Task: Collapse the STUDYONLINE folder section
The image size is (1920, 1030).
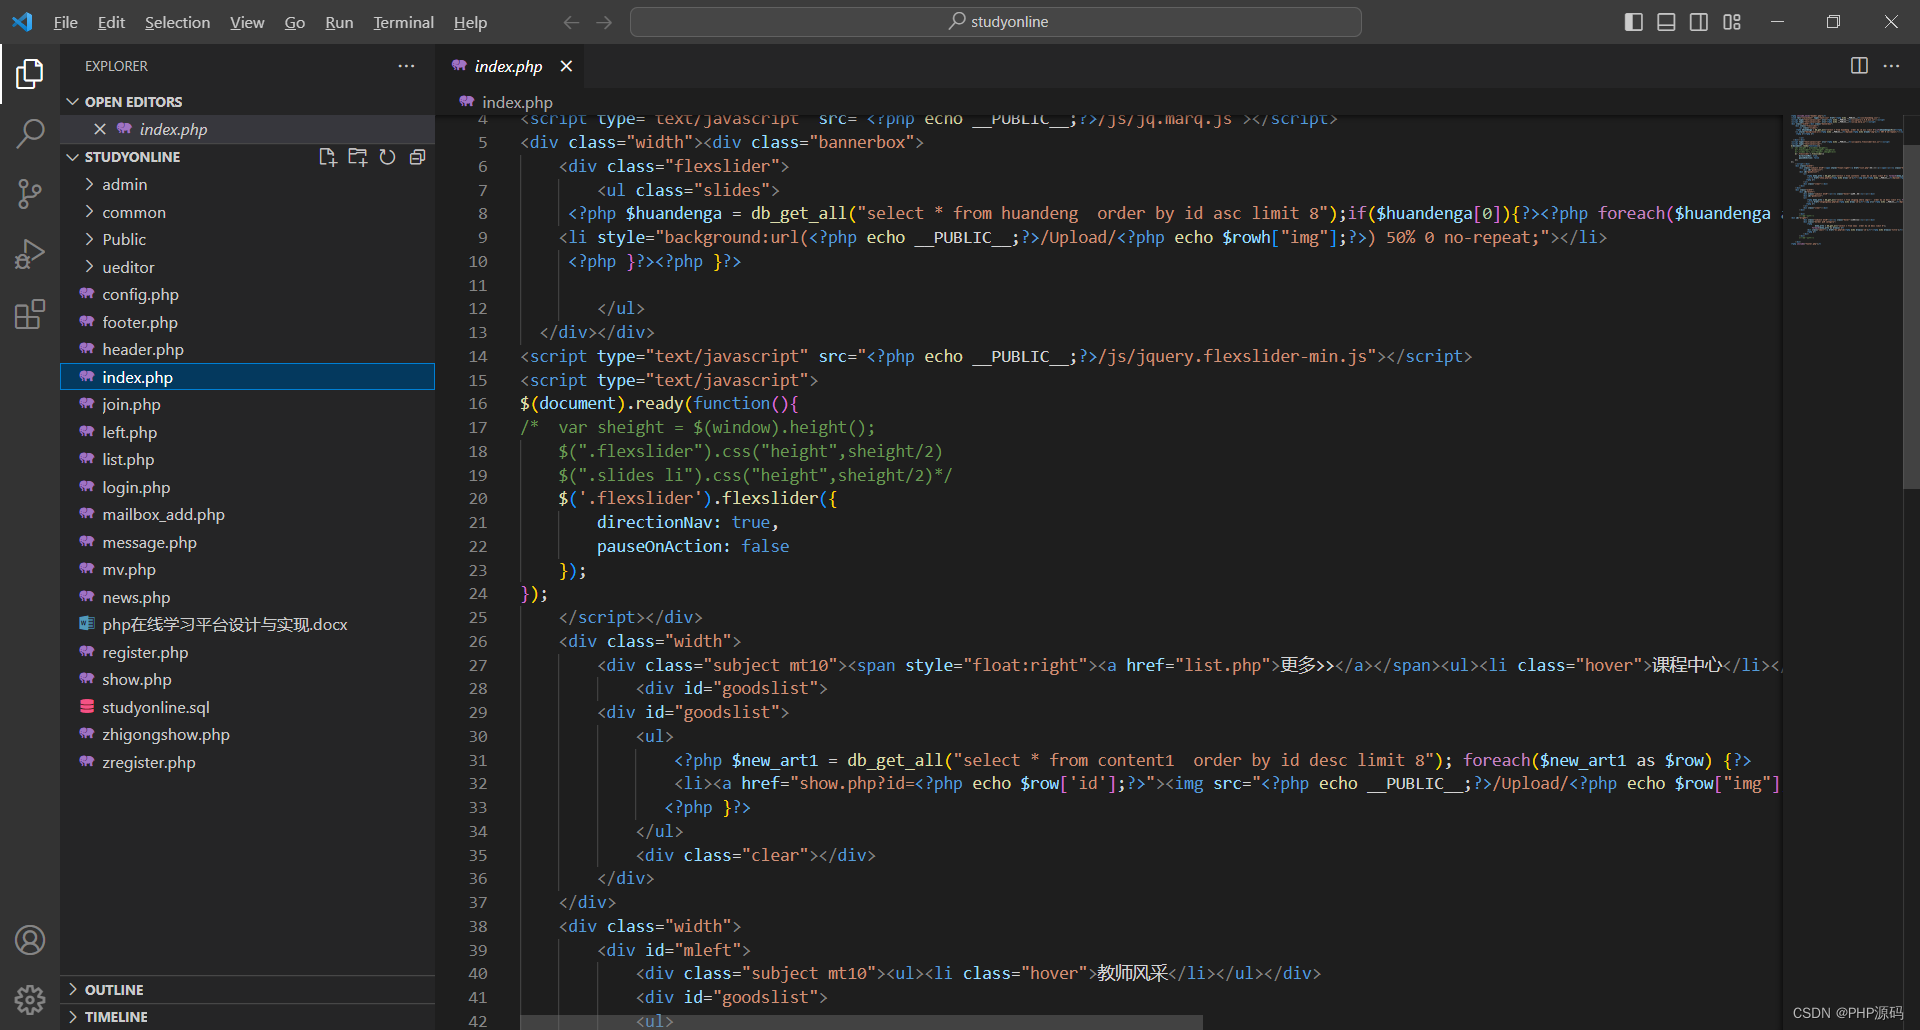Action: (132, 157)
